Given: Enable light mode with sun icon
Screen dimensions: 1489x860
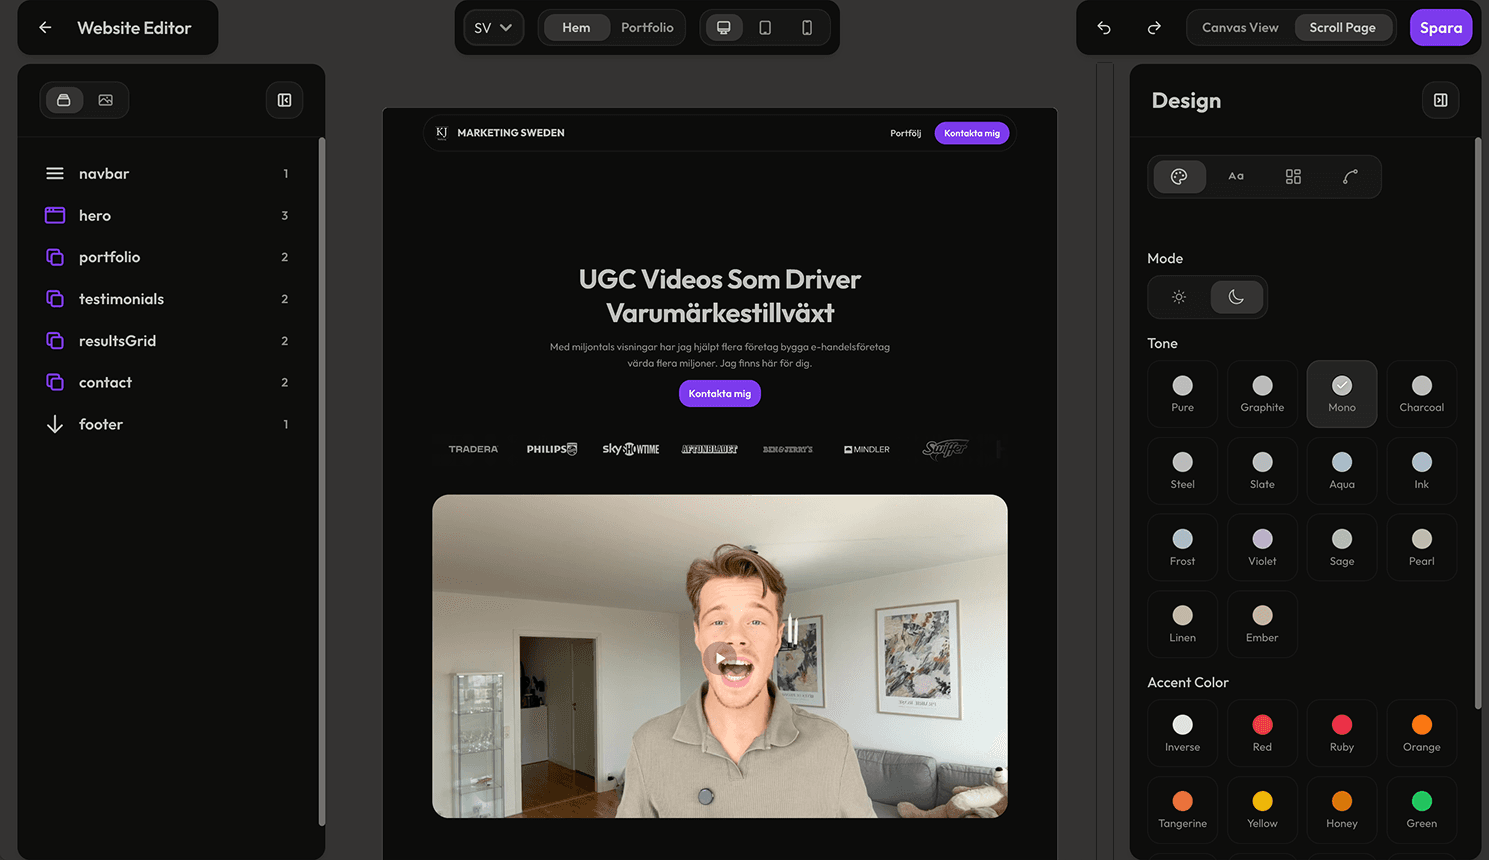Looking at the screenshot, I should 1179,297.
